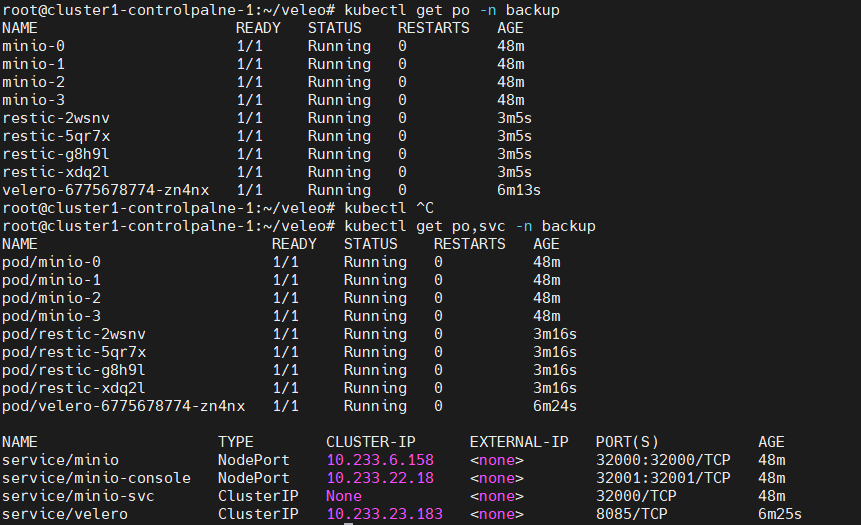The image size is (861, 525).
Task: Select the minio-0 pod name in first listing
Action: [33, 46]
